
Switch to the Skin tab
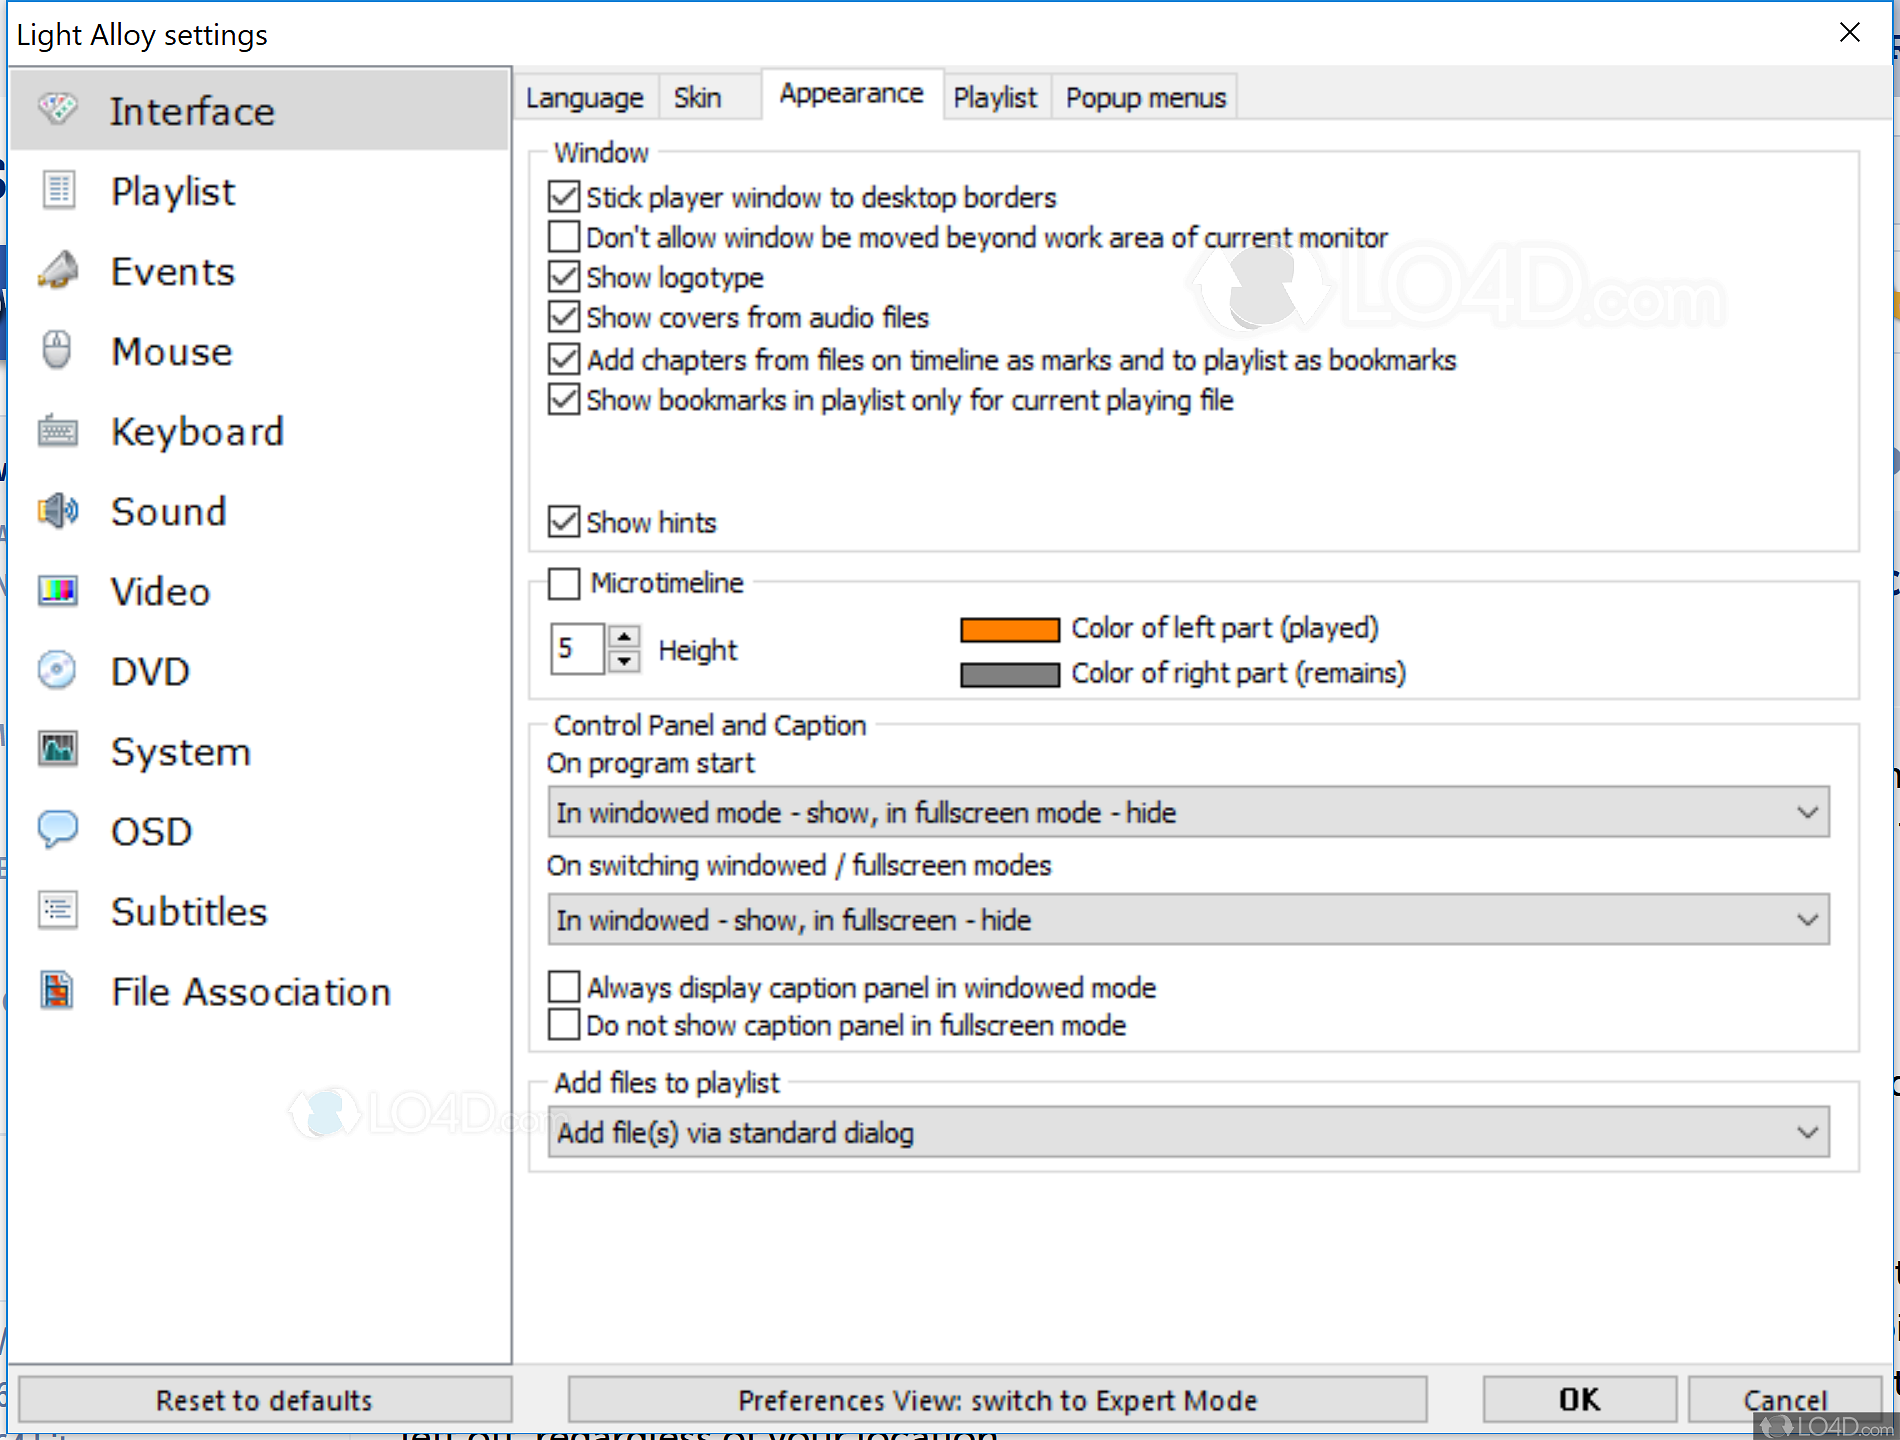[x=697, y=96]
